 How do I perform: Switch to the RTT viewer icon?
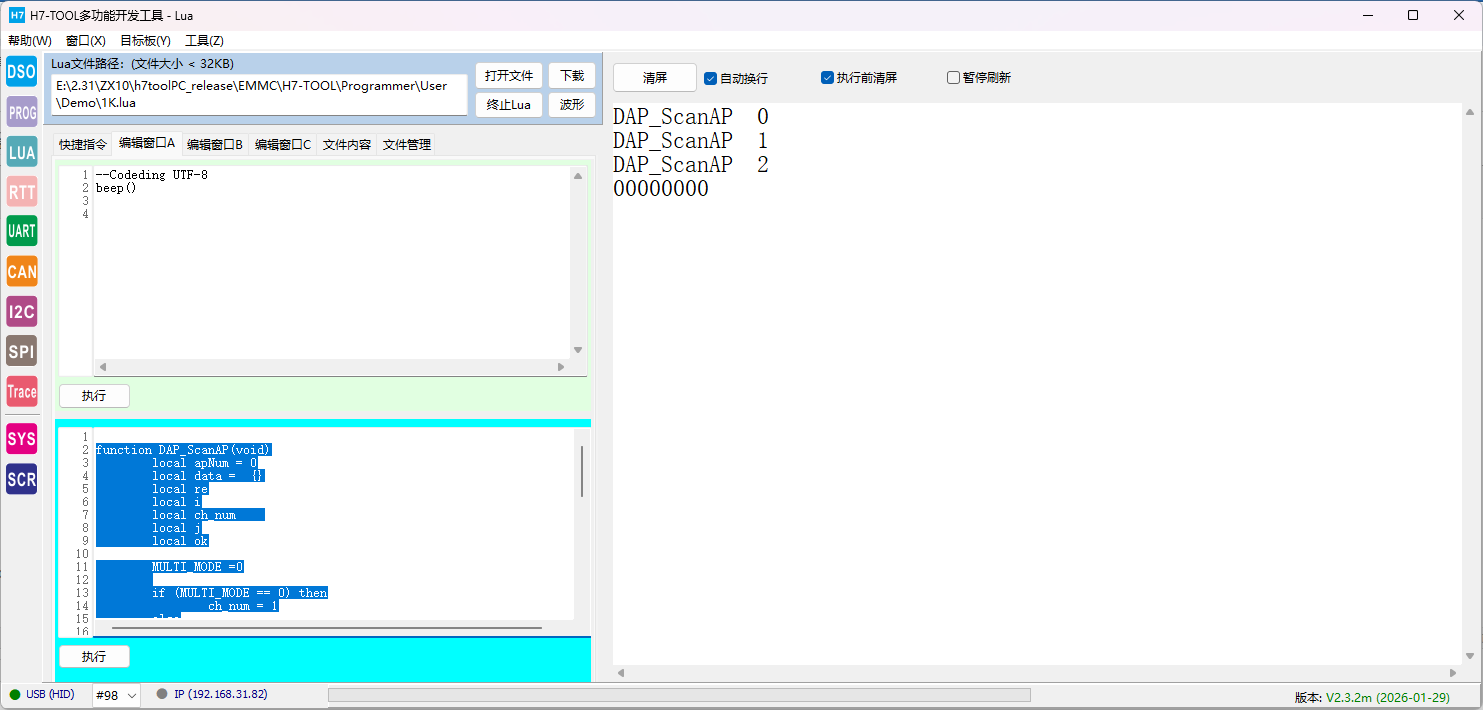[21, 191]
